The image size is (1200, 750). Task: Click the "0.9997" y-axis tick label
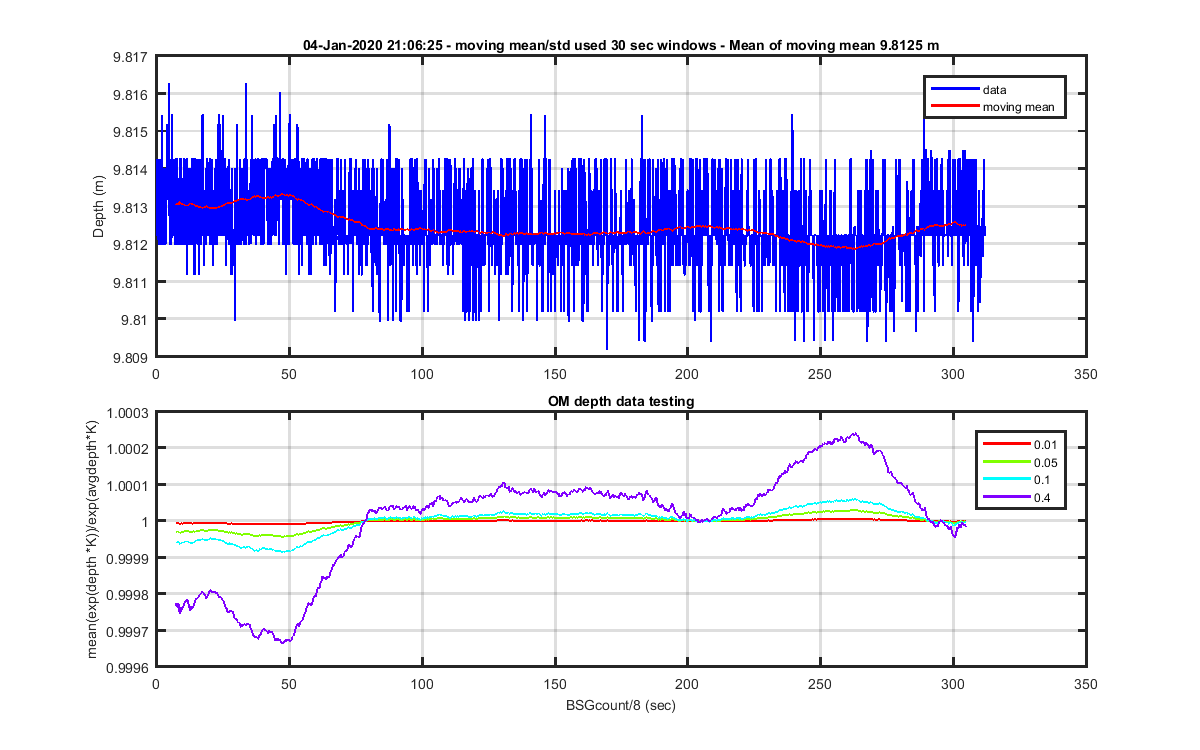click(128, 631)
